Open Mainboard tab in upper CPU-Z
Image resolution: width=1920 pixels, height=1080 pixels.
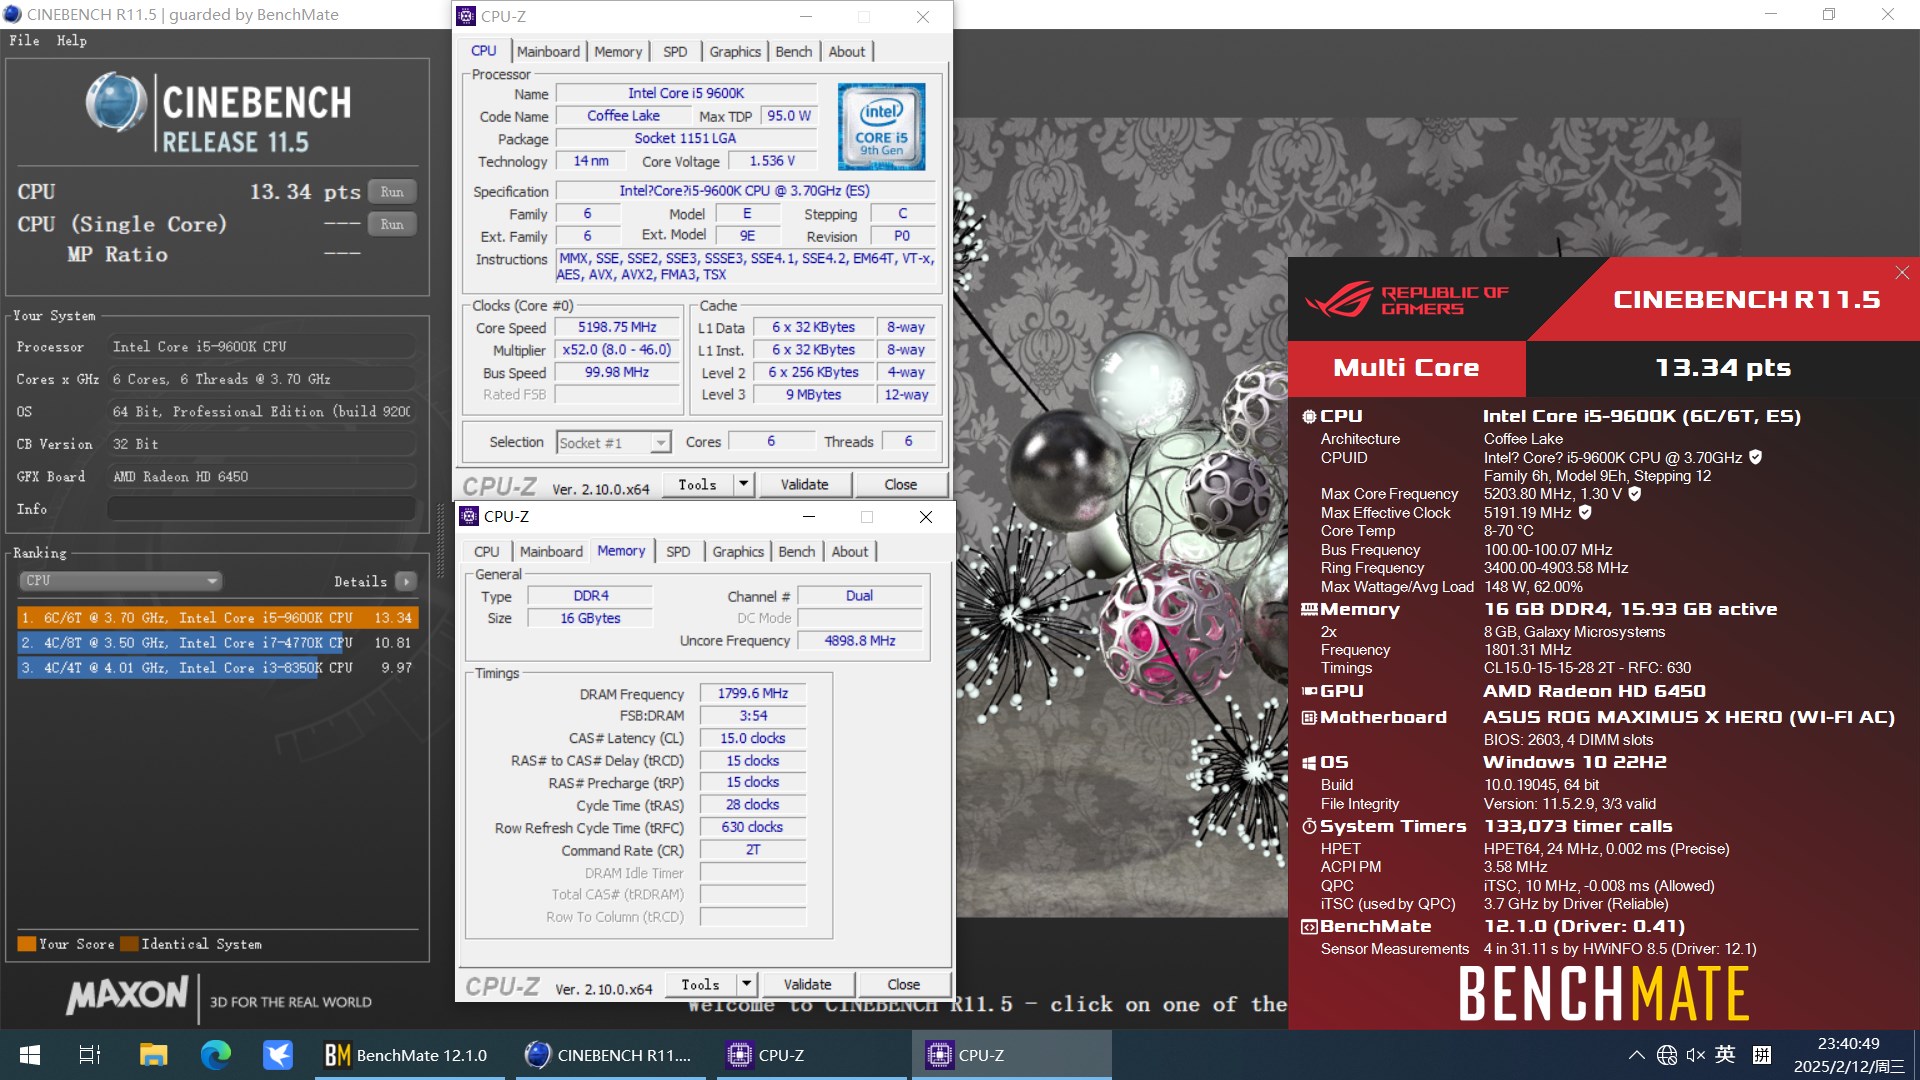click(548, 52)
